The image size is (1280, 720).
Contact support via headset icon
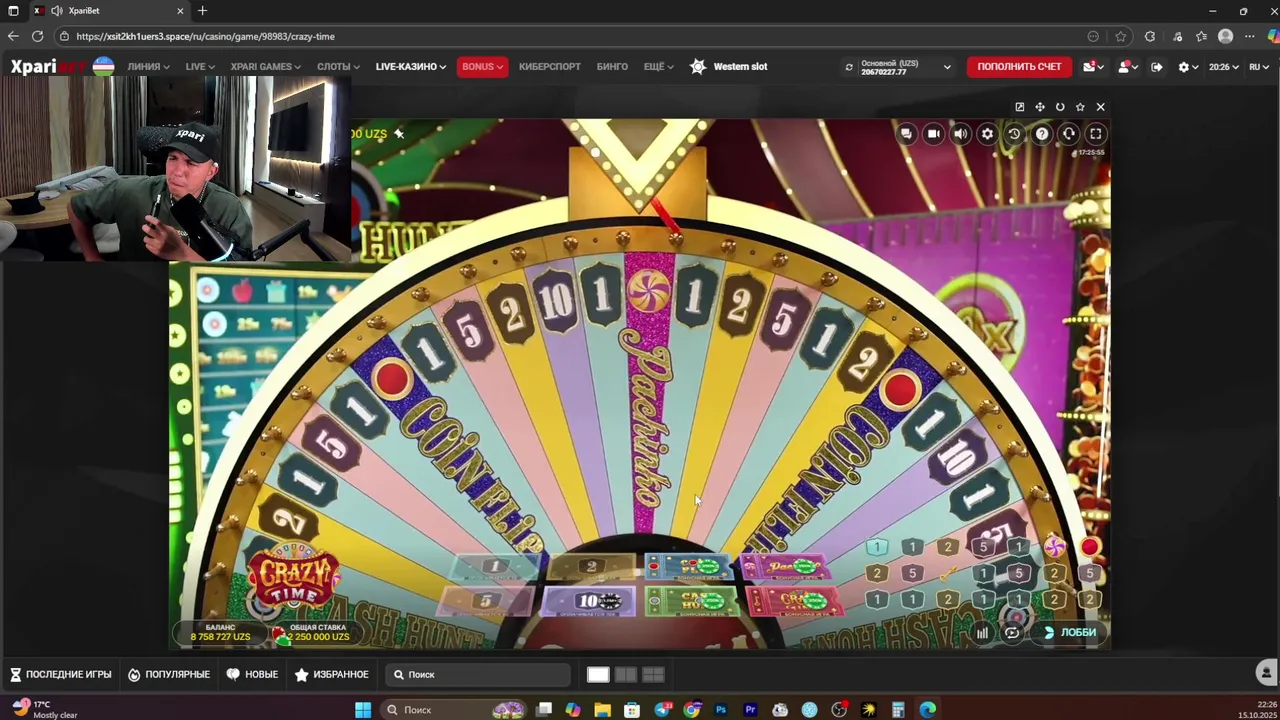(1068, 134)
